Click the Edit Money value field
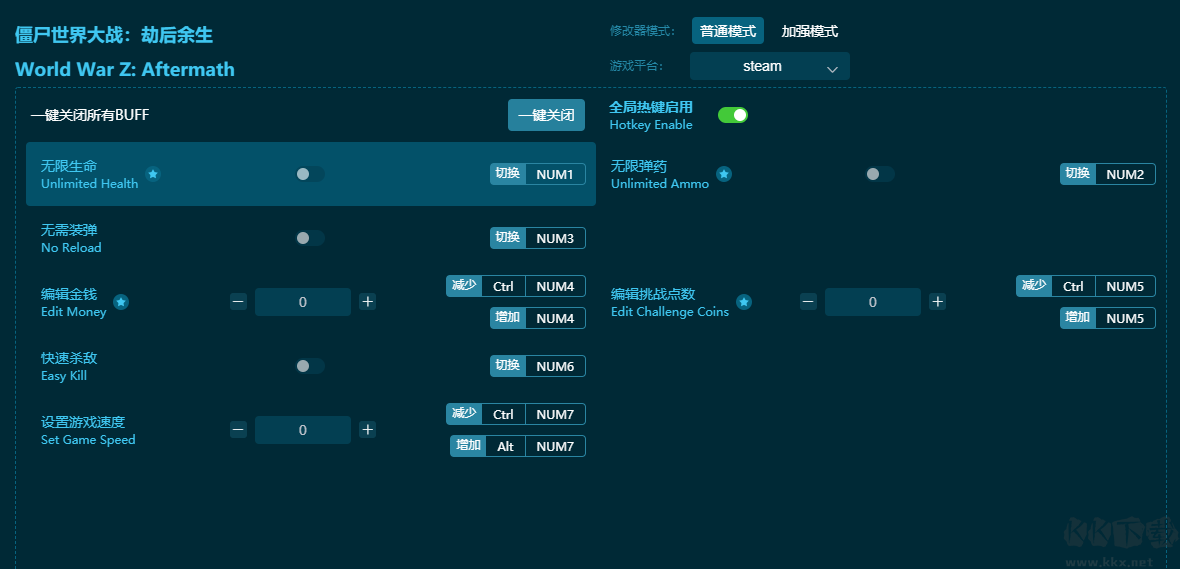1180x569 pixels. coord(303,302)
